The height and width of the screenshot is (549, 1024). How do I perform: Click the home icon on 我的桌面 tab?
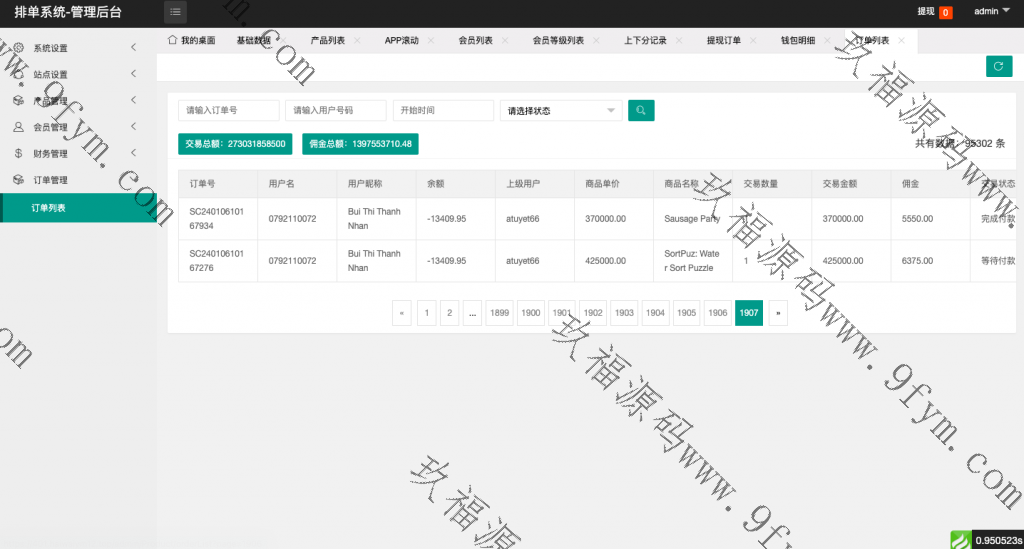173,40
